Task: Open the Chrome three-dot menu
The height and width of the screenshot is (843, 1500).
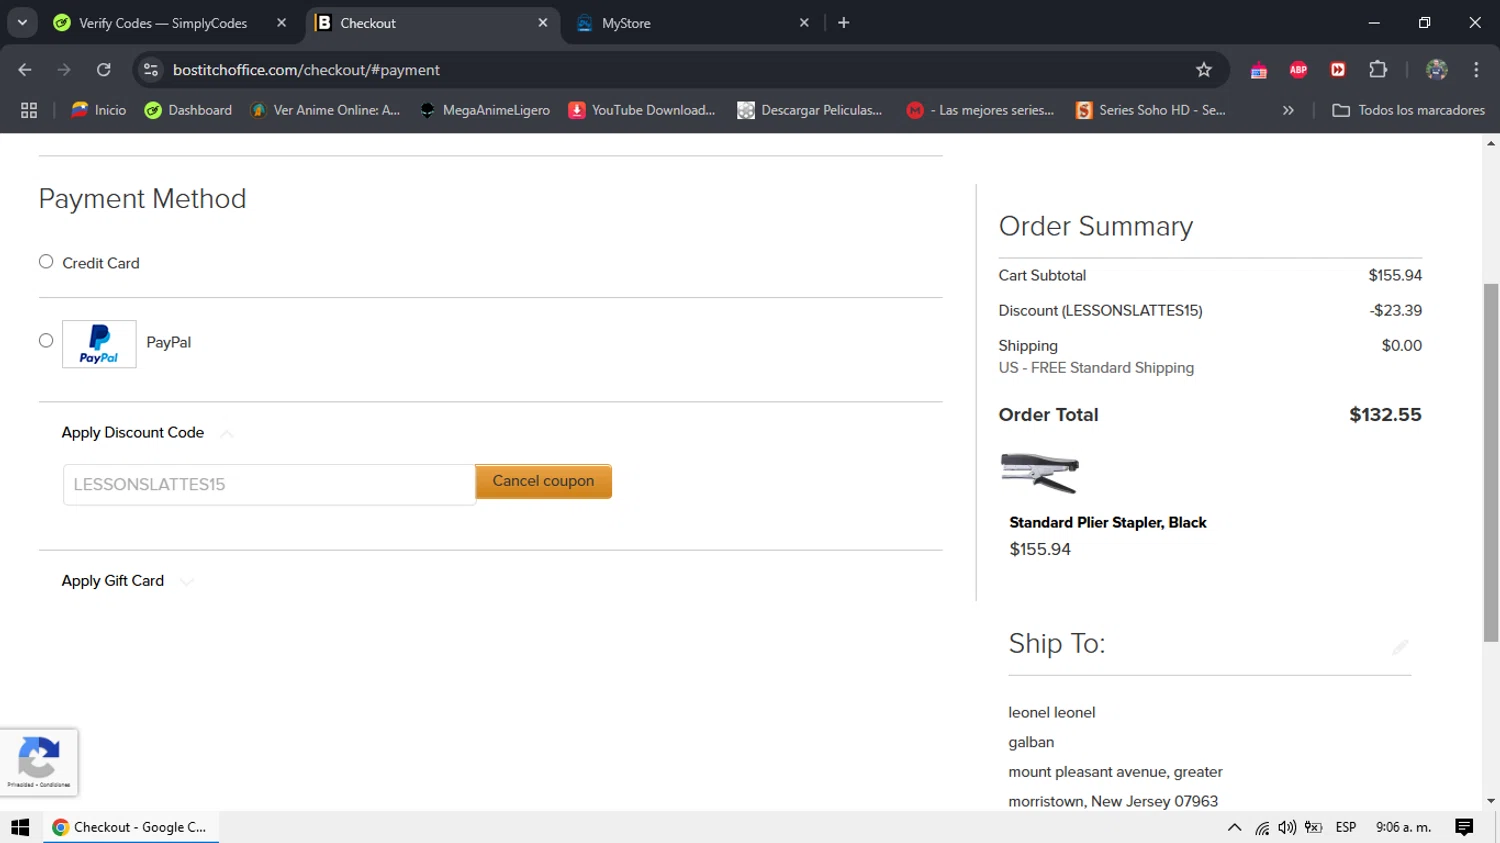Action: pos(1476,70)
